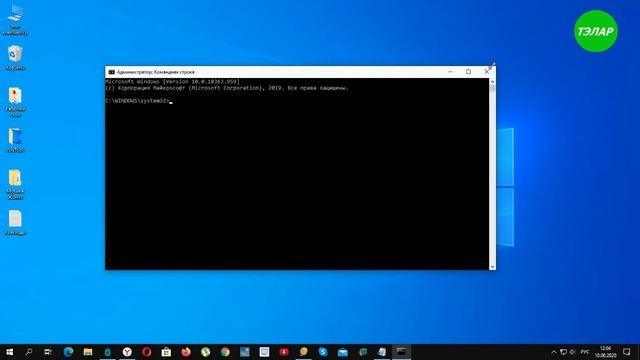Image resolution: width=640 pixels, height=360 pixels.
Task: Open Microsoft Store from taskbar
Action: point(166,352)
